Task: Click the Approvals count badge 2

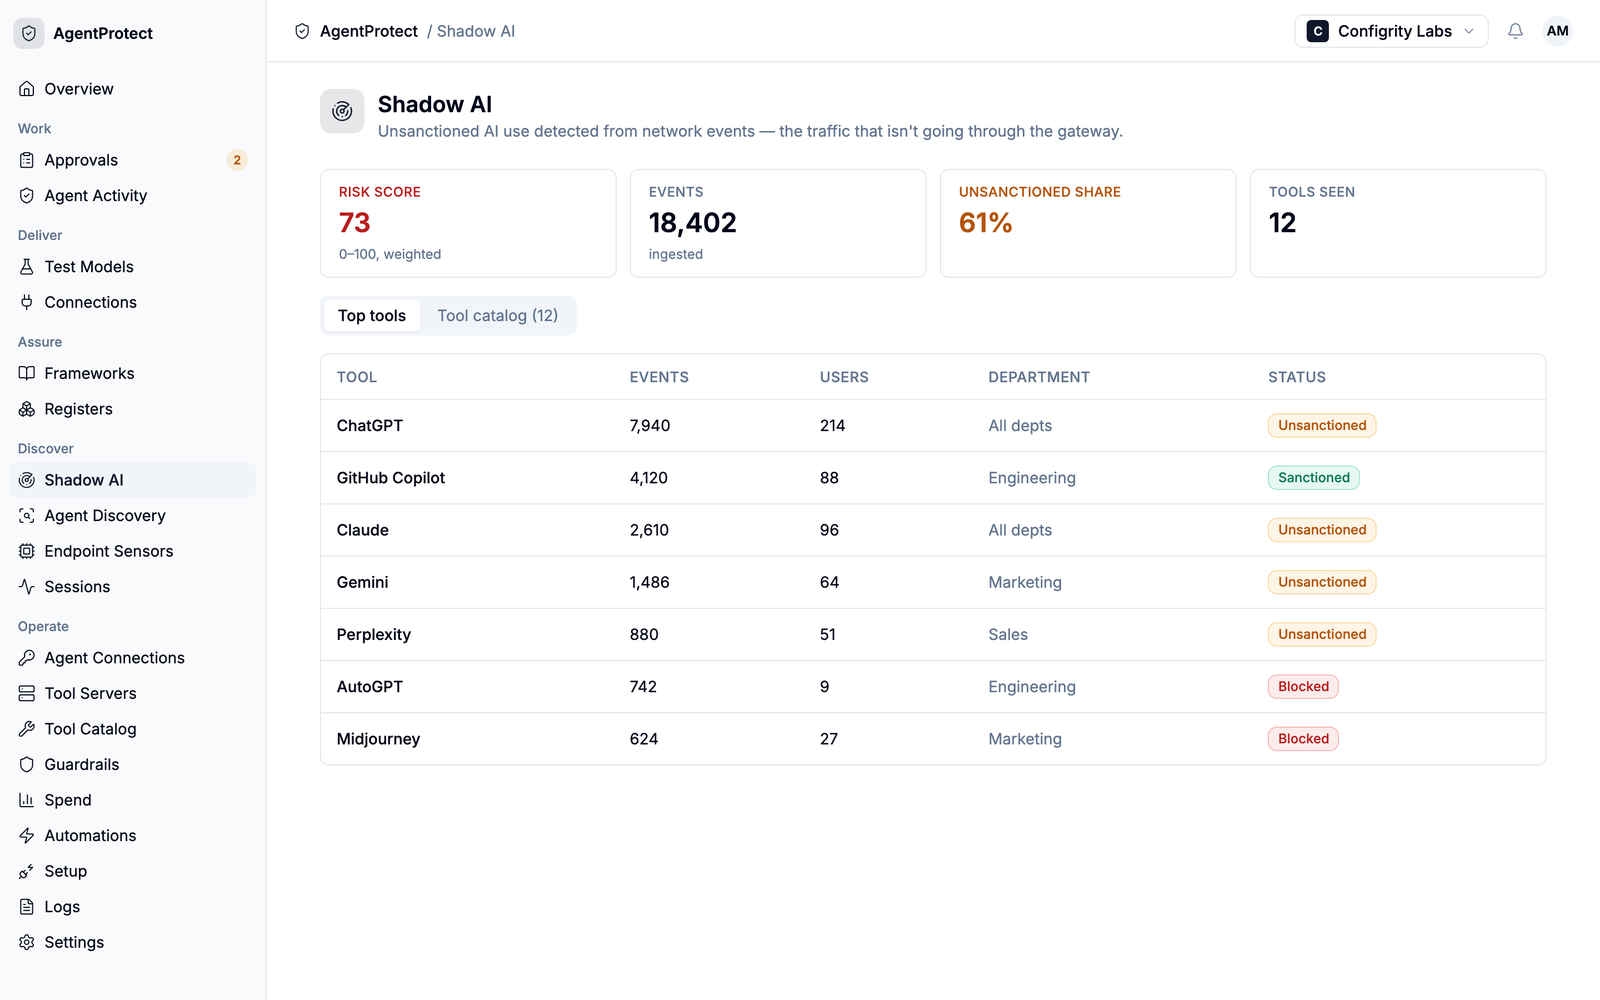Action: [x=237, y=160]
